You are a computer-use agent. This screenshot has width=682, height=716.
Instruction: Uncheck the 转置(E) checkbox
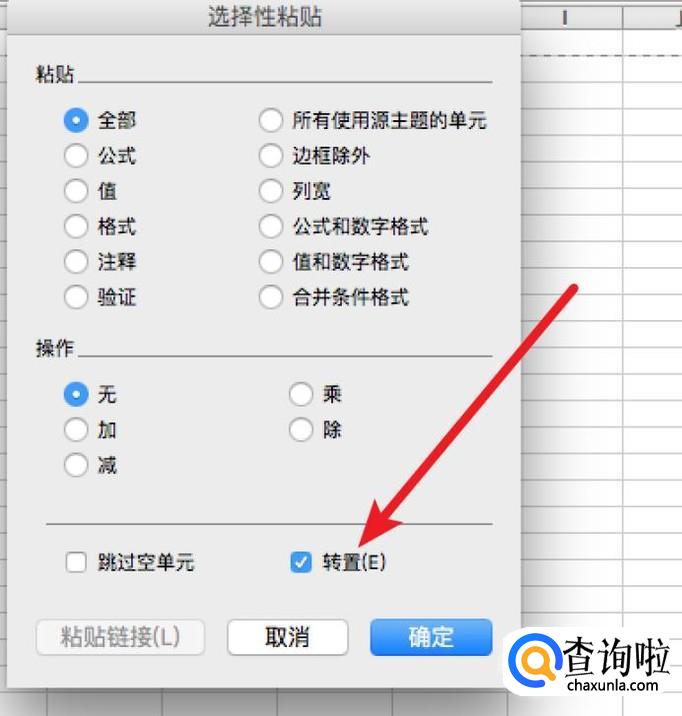(x=301, y=562)
